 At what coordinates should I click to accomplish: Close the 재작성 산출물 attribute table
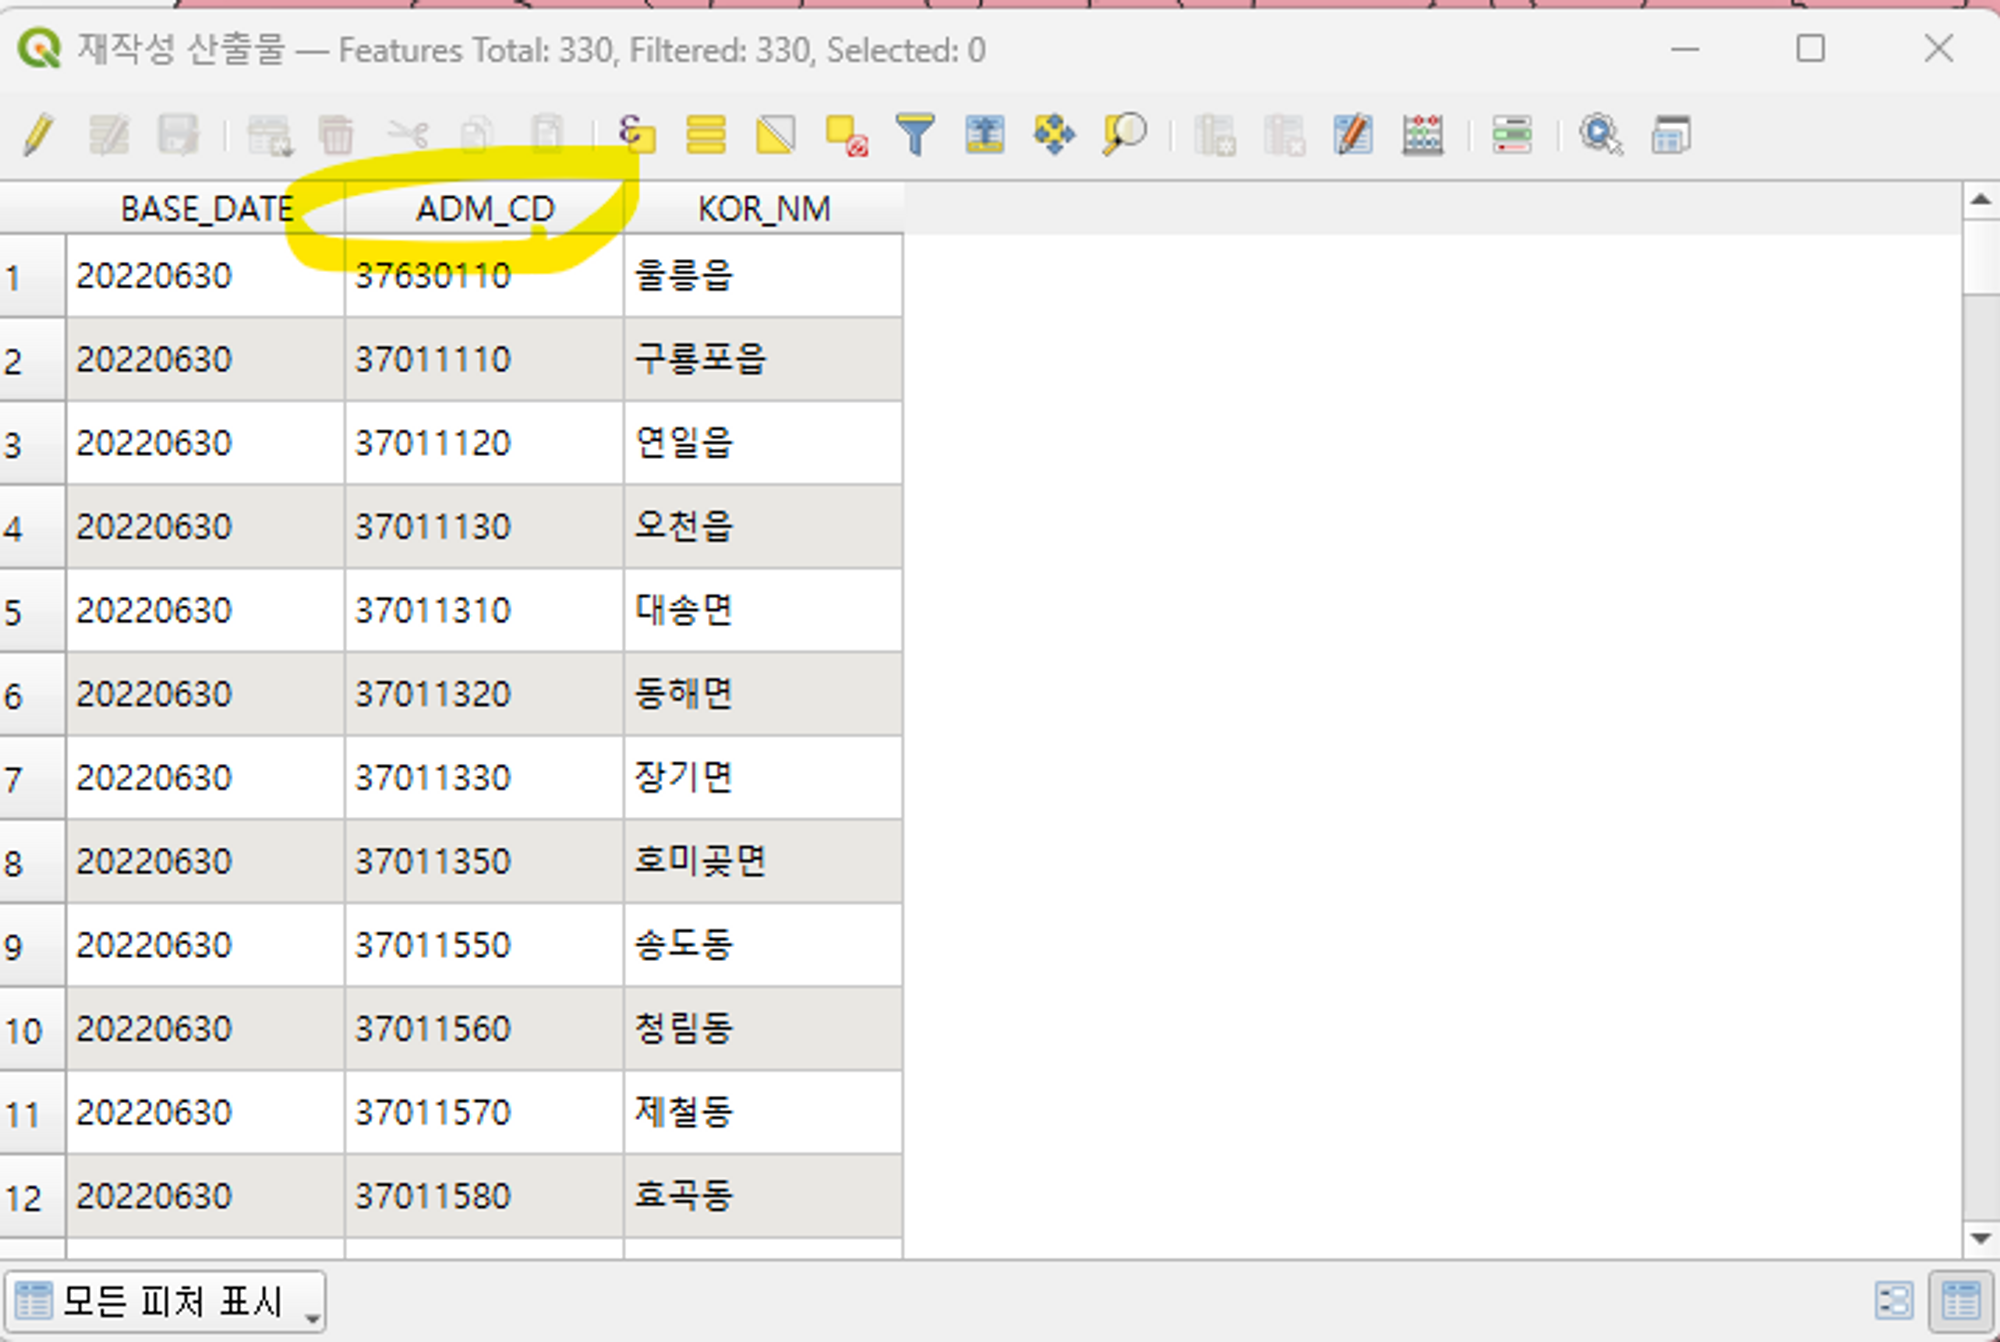(x=1938, y=48)
